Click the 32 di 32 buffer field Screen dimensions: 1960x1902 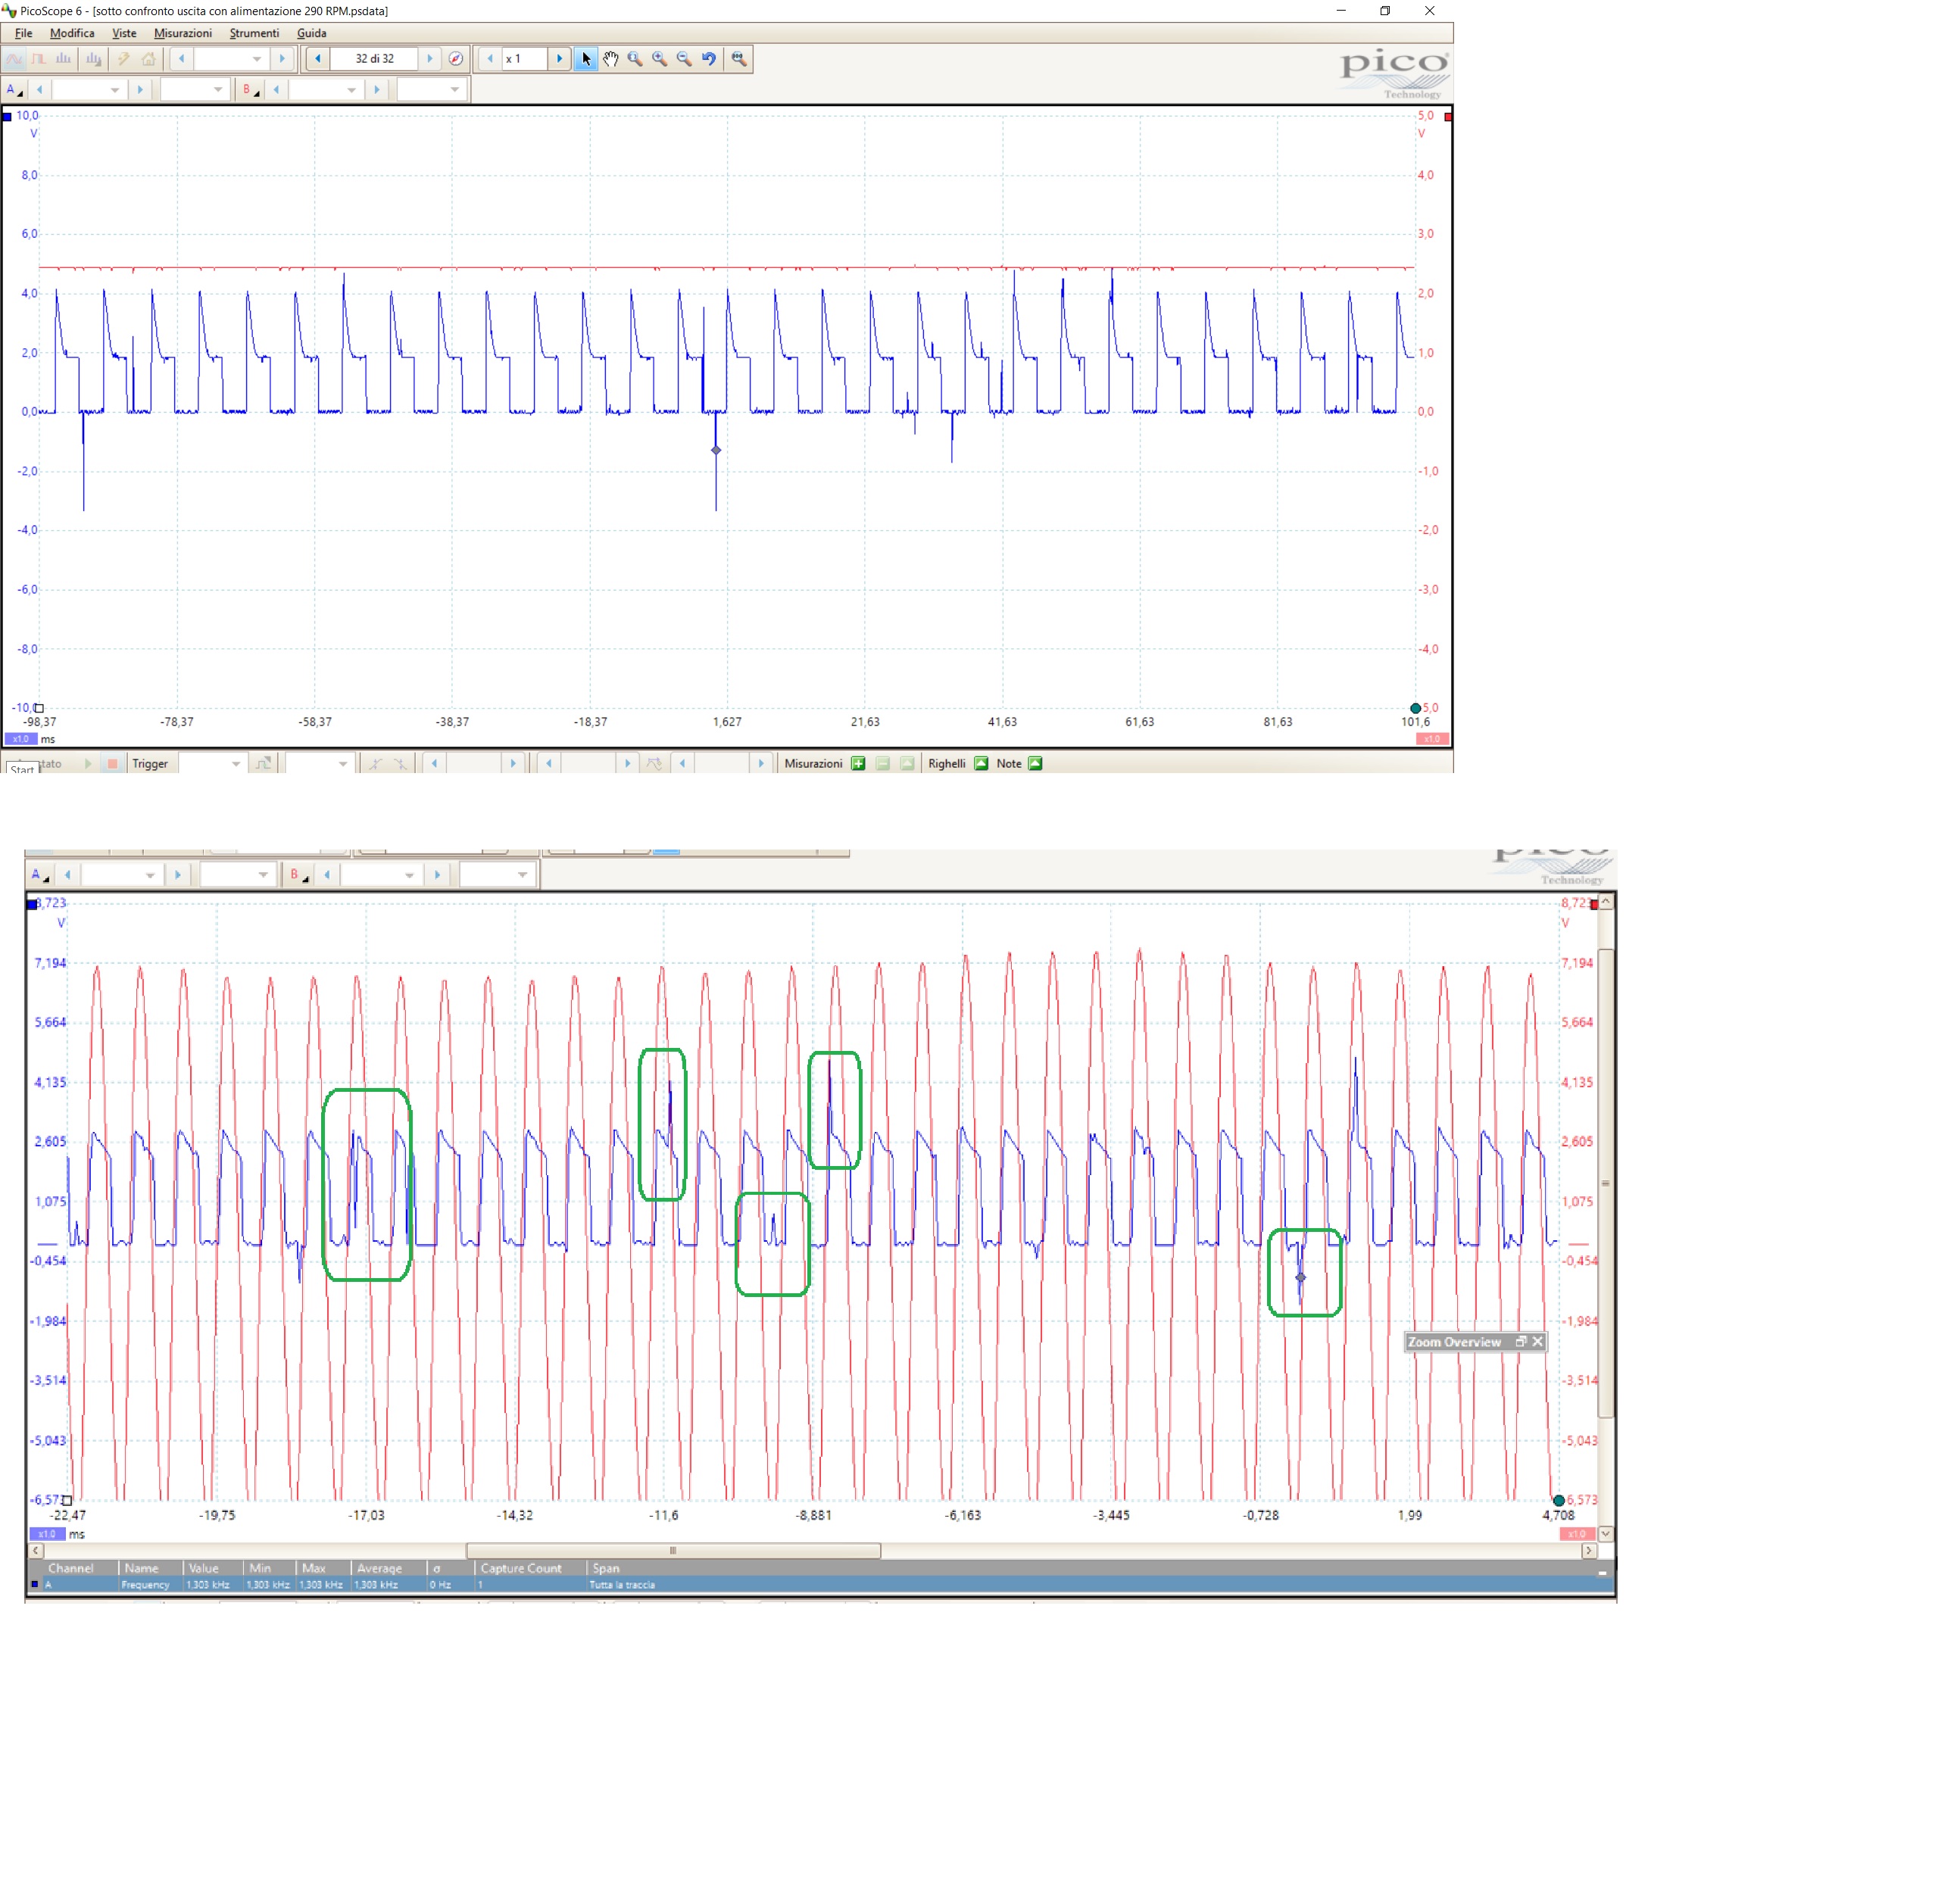pos(374,59)
